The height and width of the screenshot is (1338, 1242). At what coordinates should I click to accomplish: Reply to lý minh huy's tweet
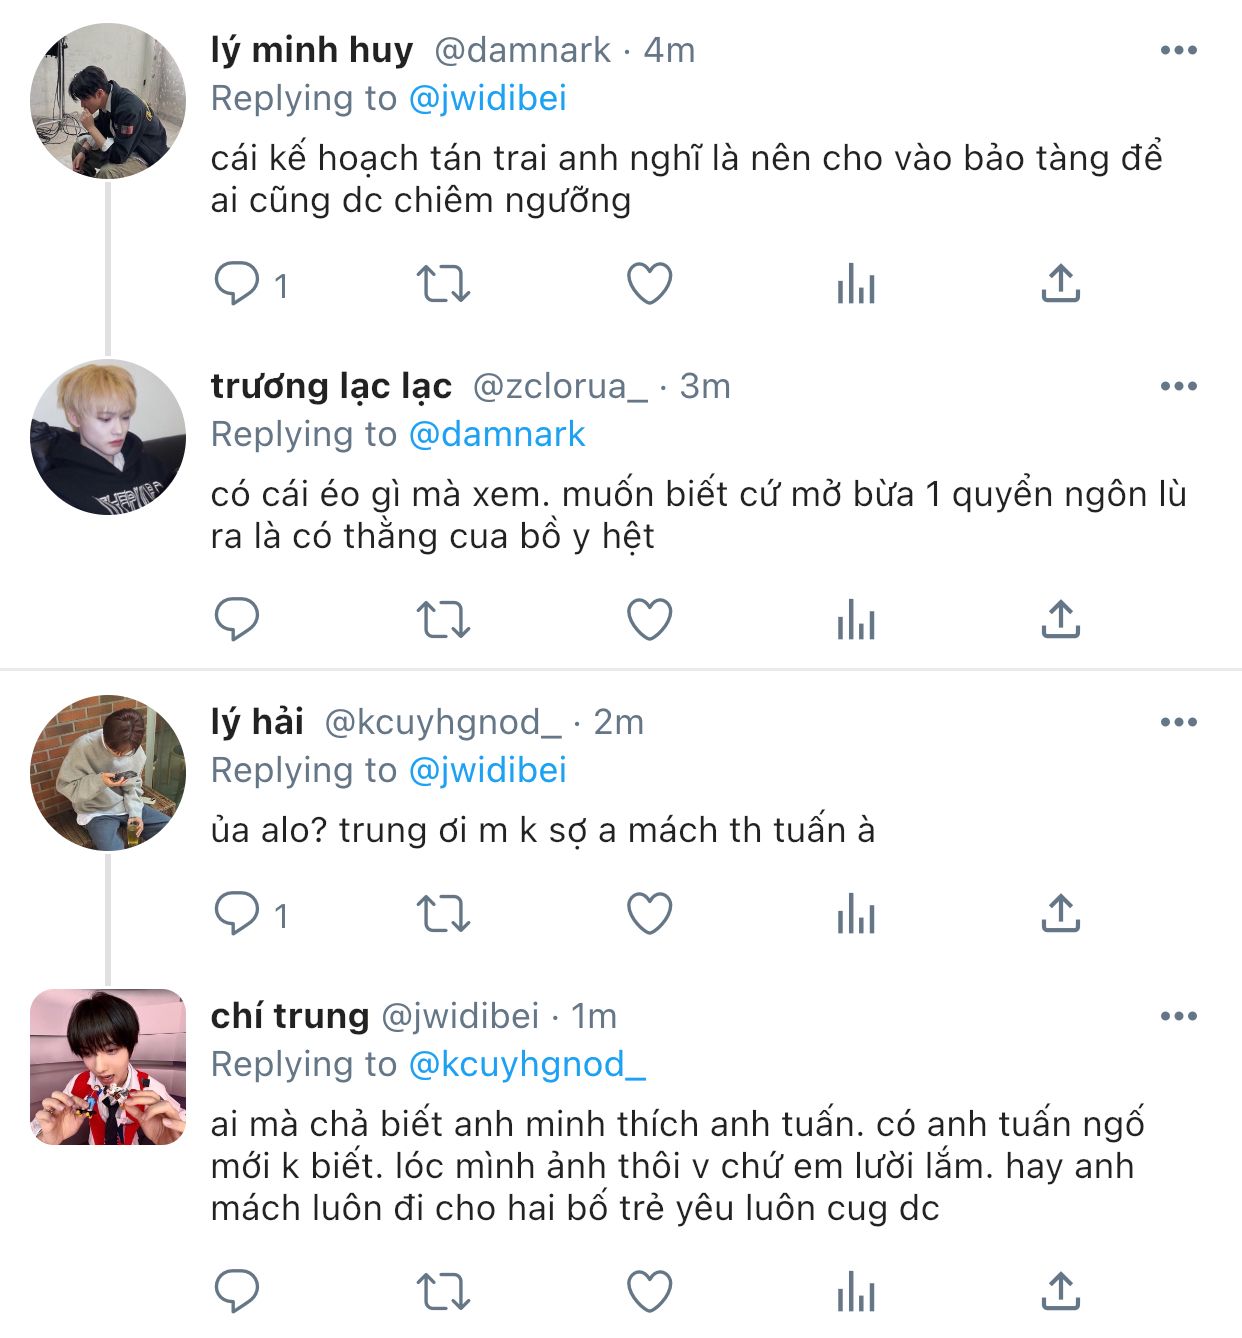(x=238, y=284)
